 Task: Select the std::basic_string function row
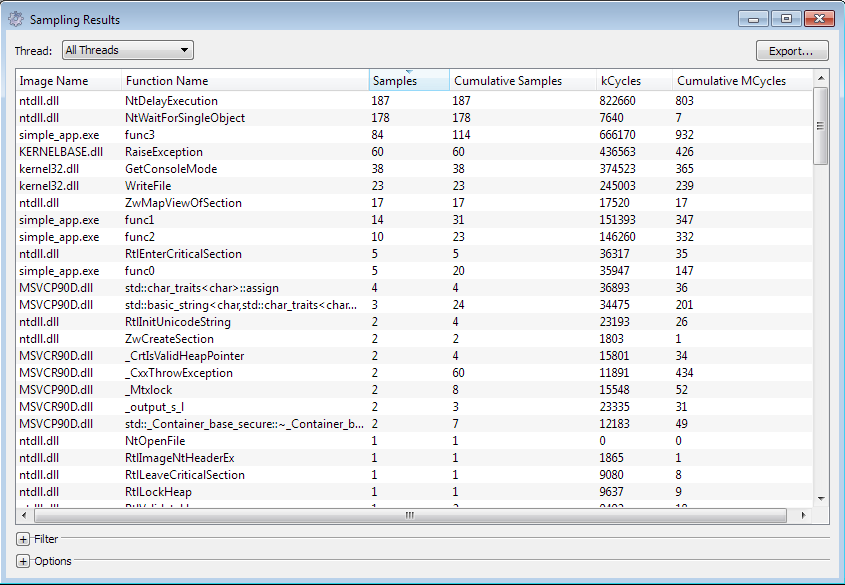[x=414, y=305]
